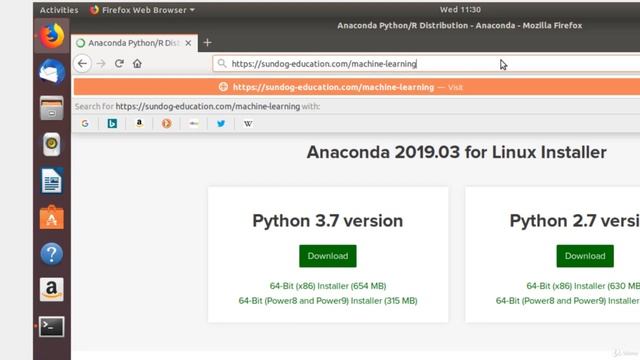The height and width of the screenshot is (360, 640).
Task: Click the magnifier icon in the URL bar
Action: click(222, 64)
